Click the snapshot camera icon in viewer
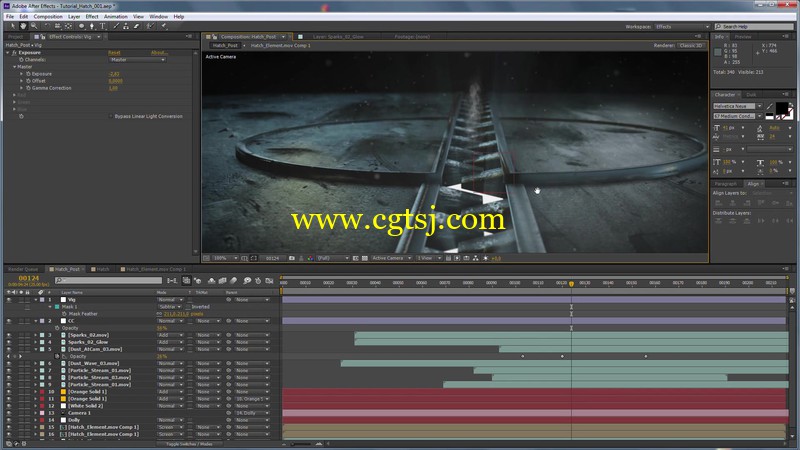This screenshot has height=450, width=800. (x=292, y=258)
